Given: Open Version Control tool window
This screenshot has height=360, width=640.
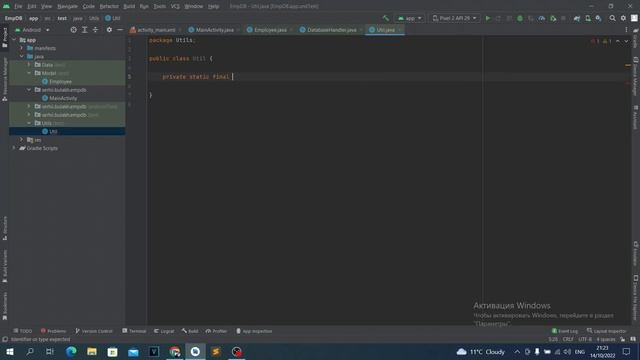Looking at the screenshot, I should pos(93,331).
